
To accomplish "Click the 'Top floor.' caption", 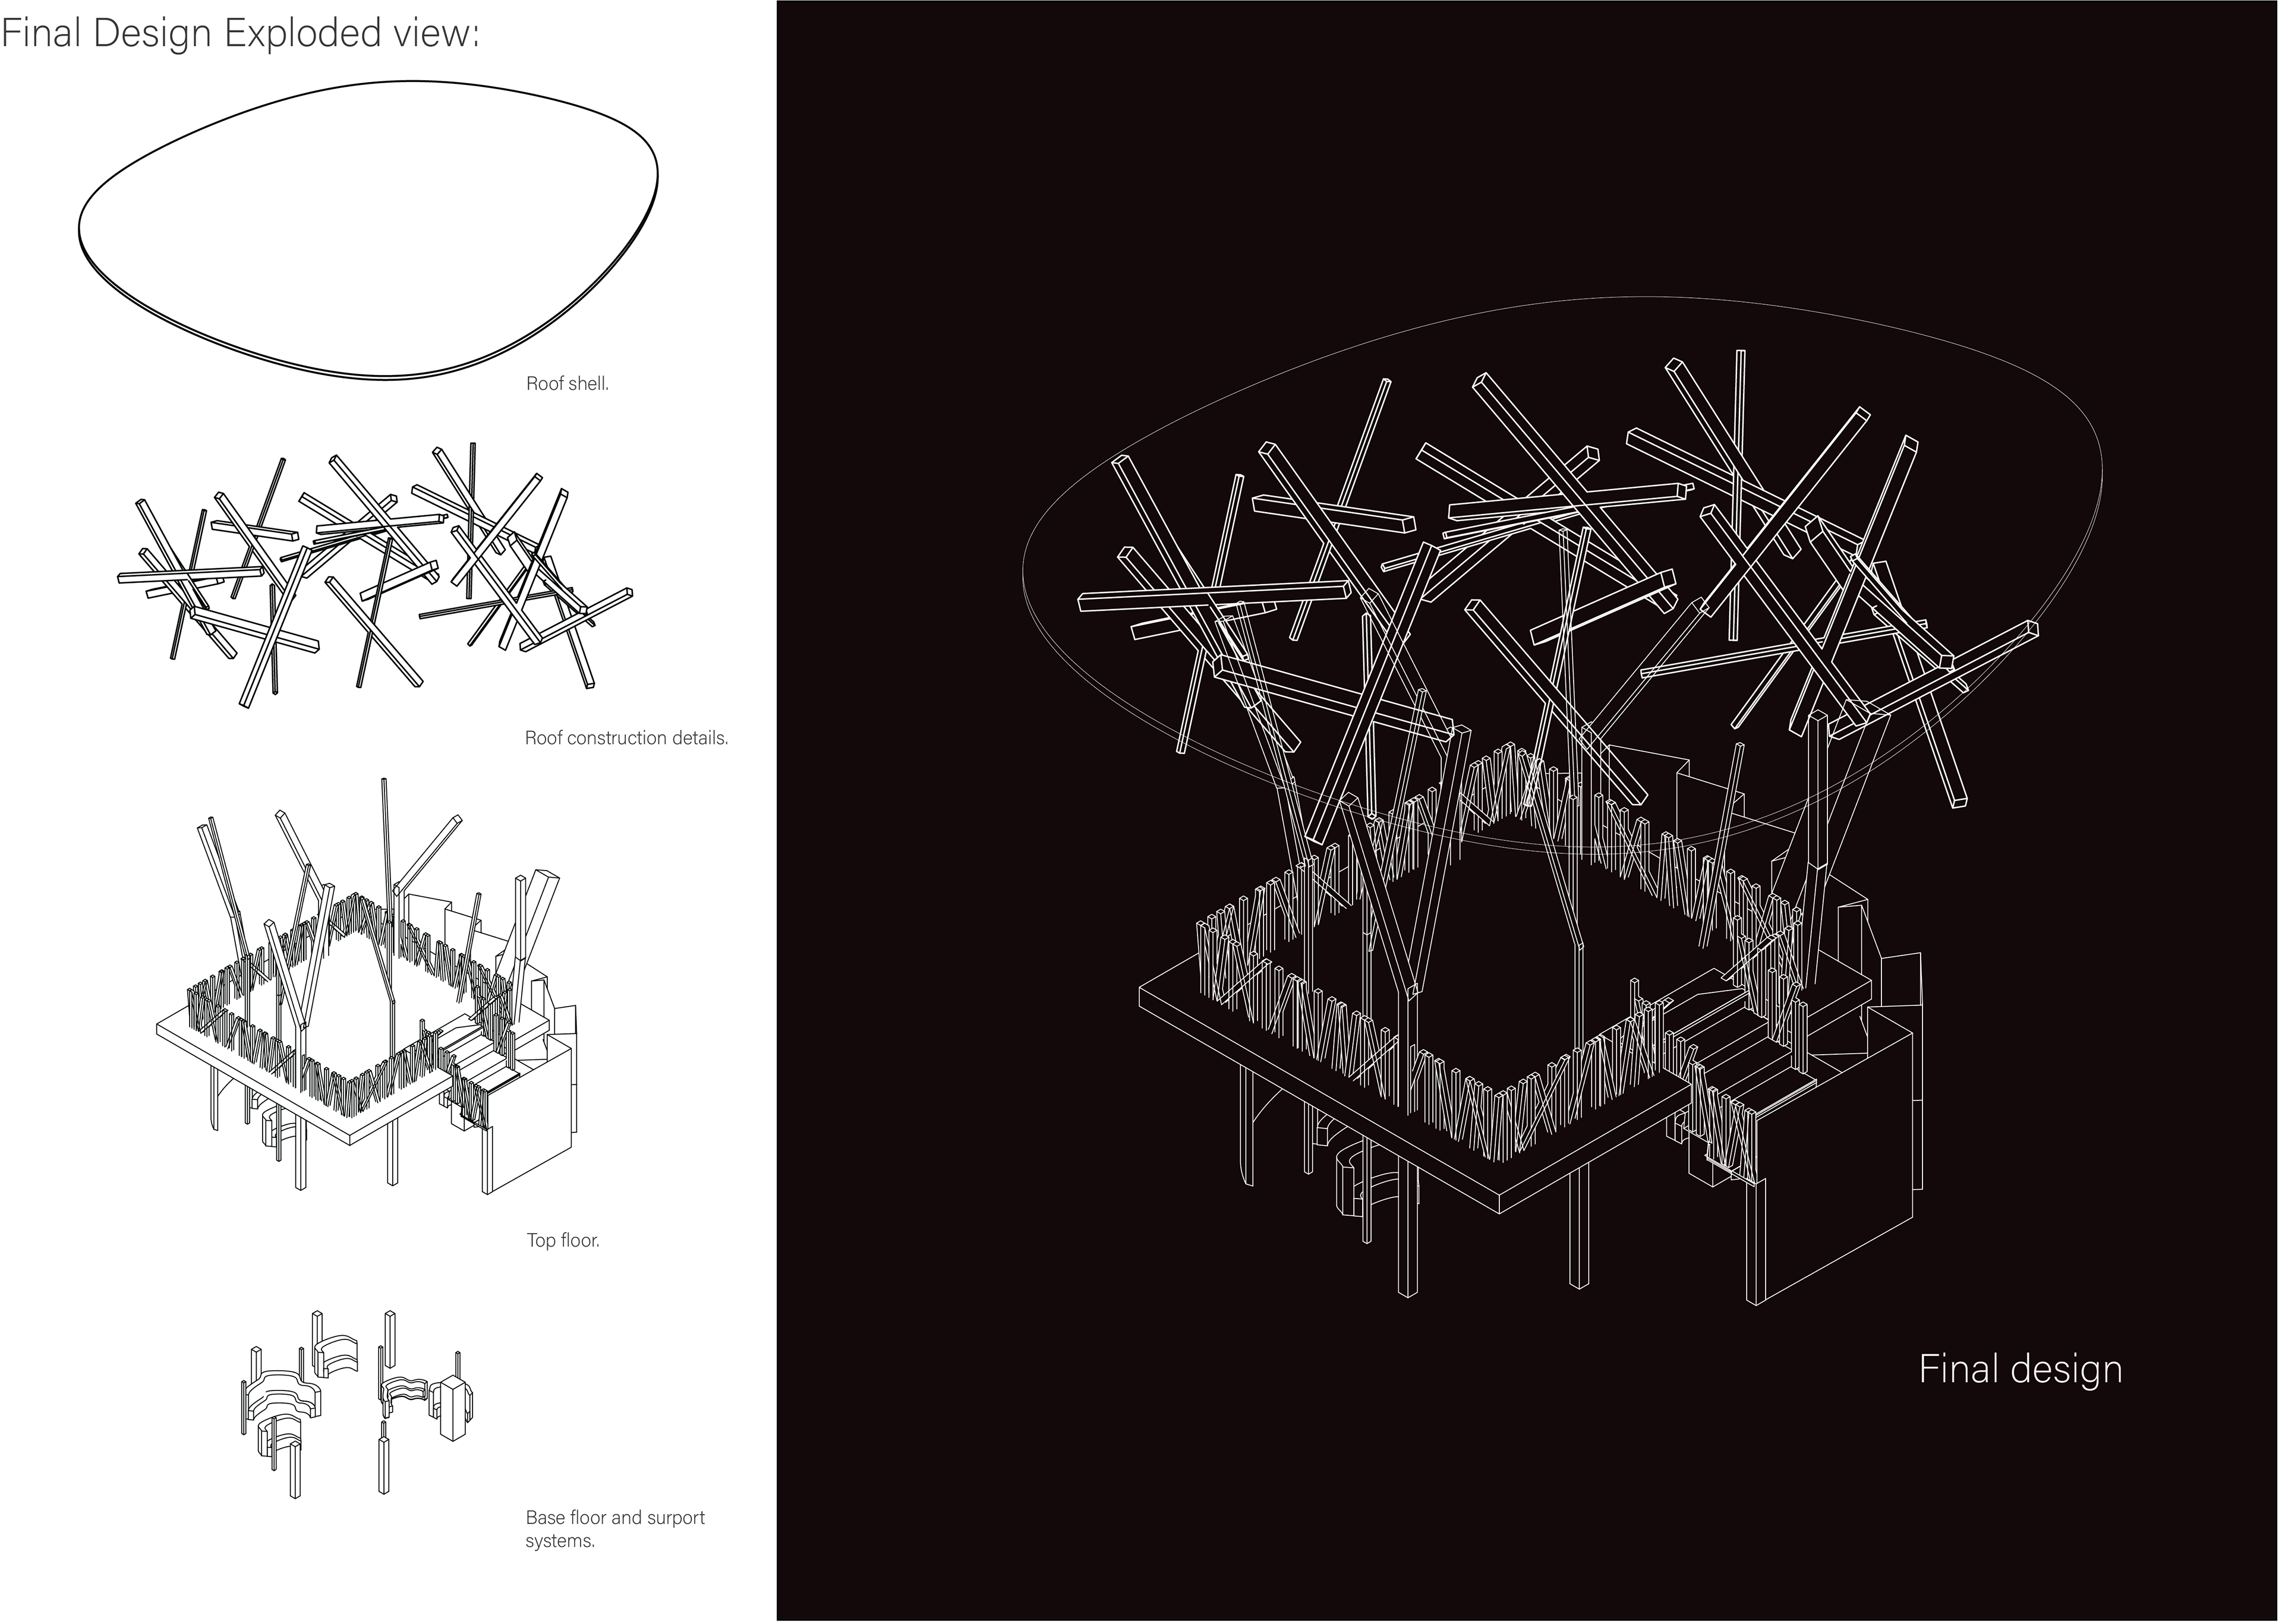I will pos(563,1240).
